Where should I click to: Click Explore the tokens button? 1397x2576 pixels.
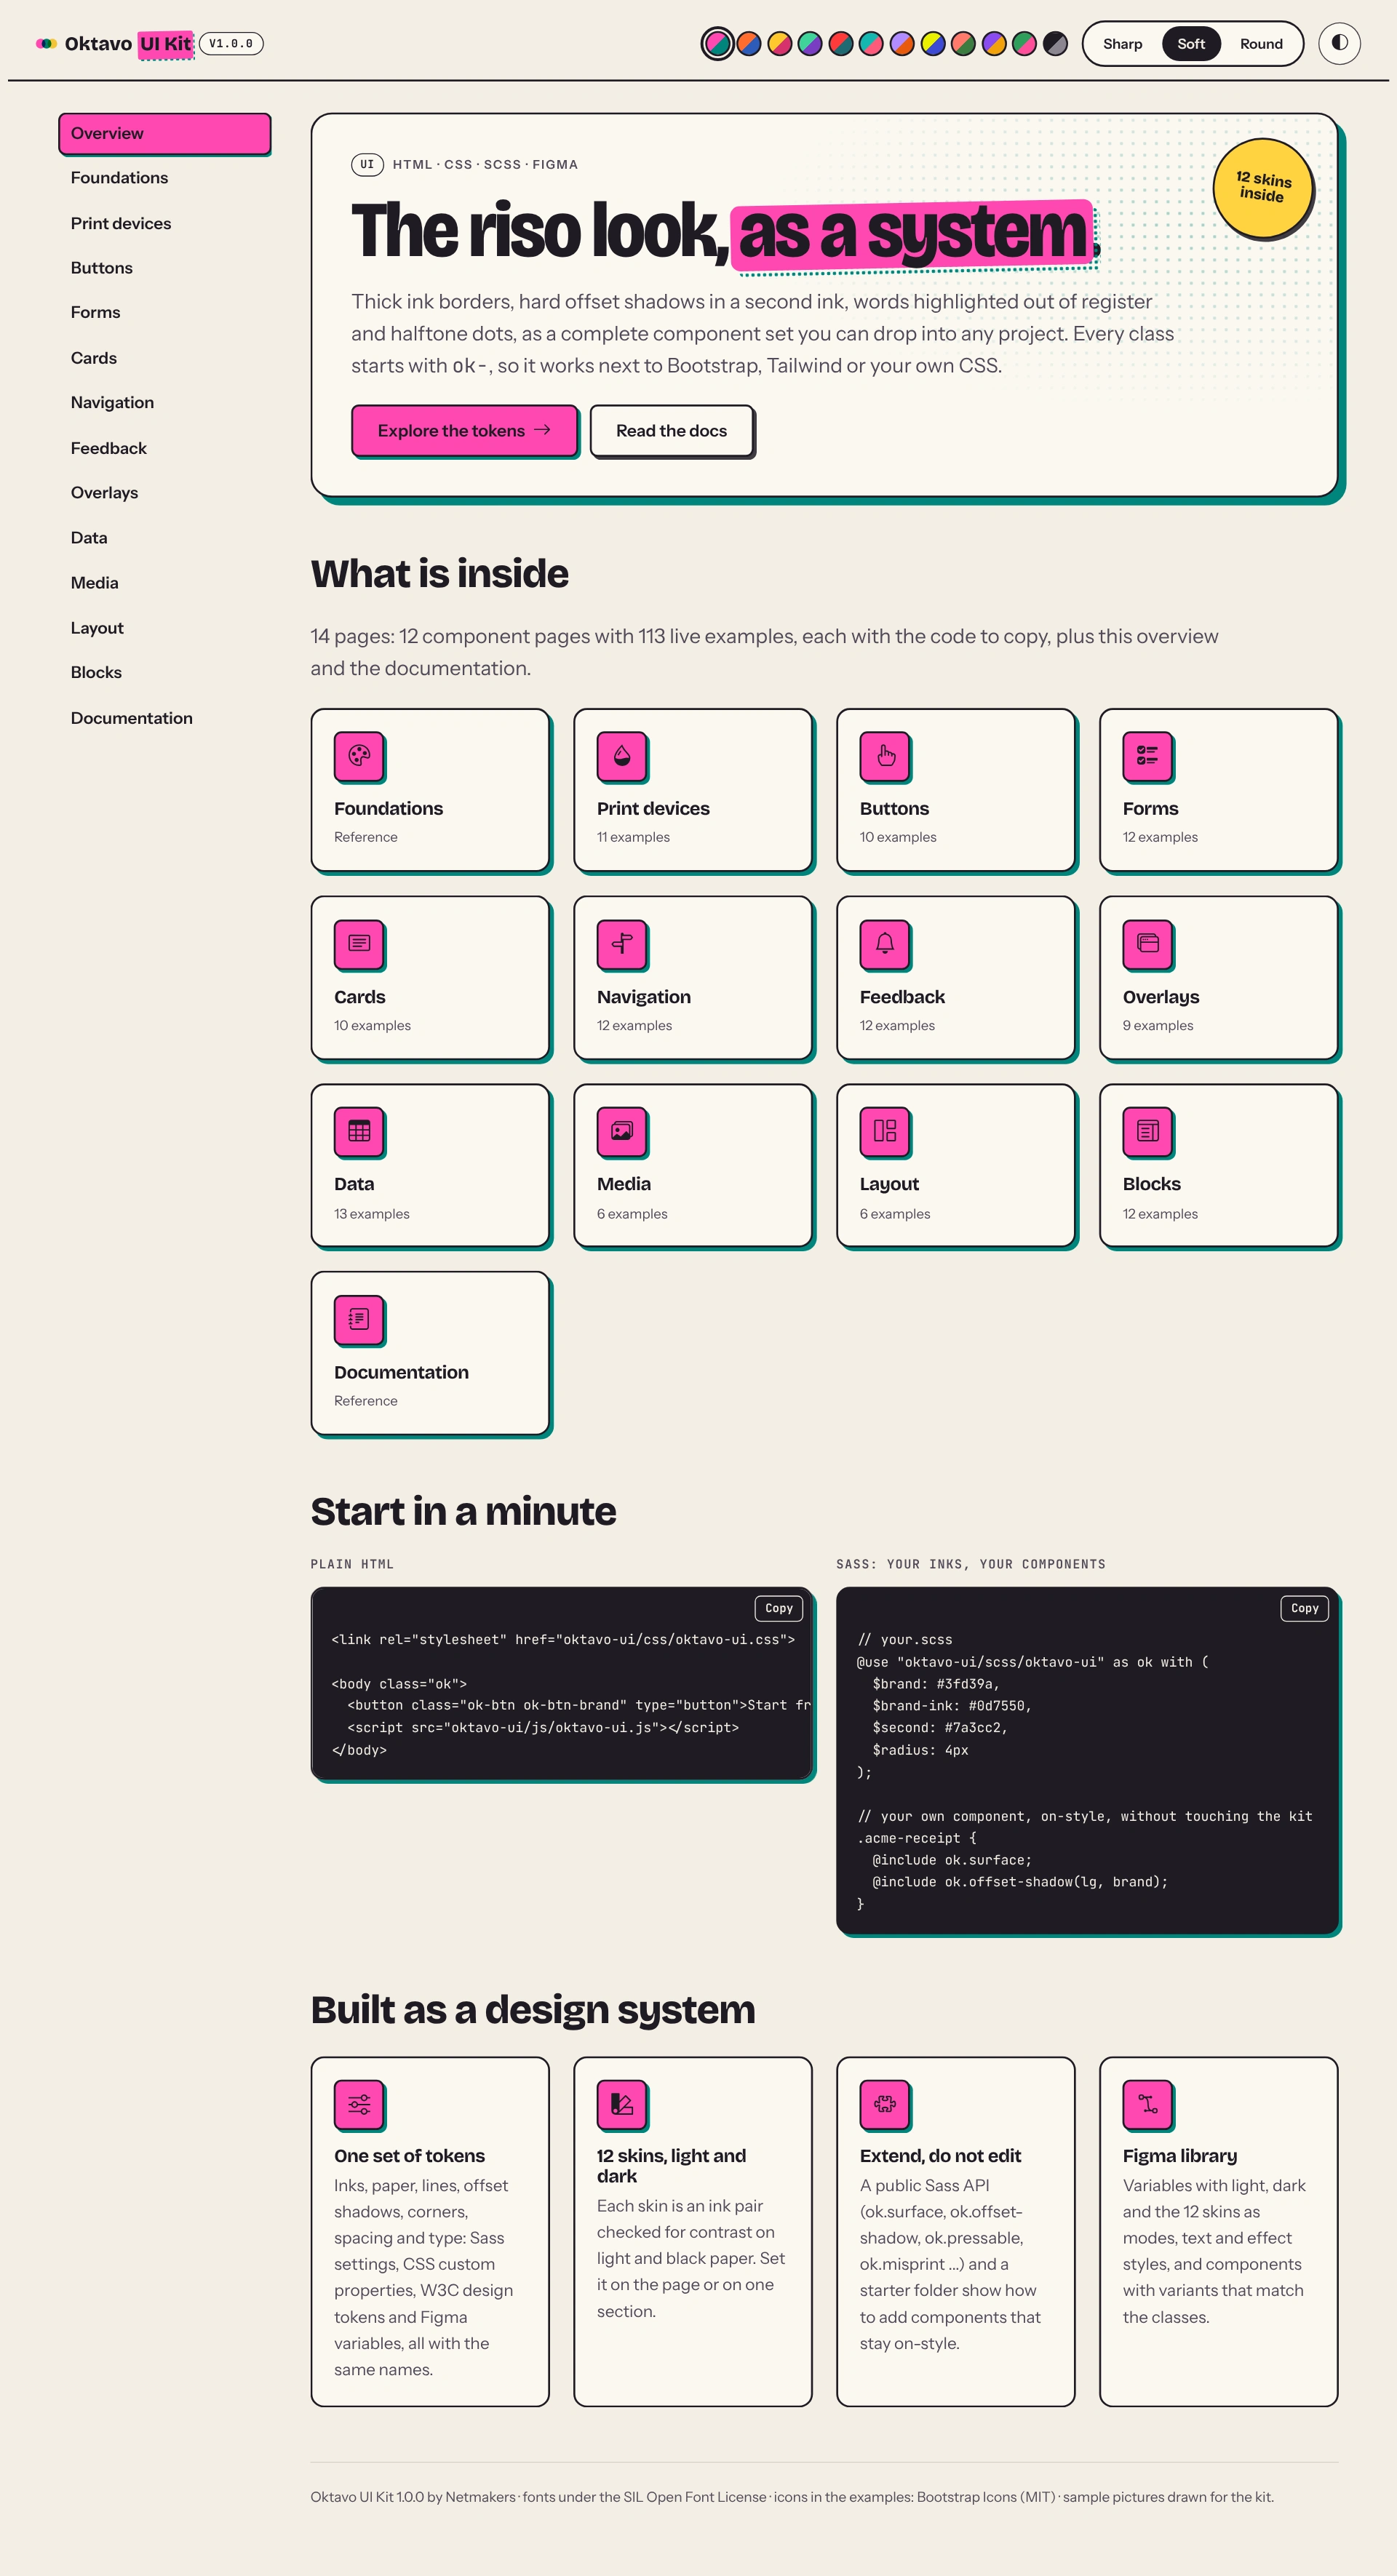tap(464, 431)
